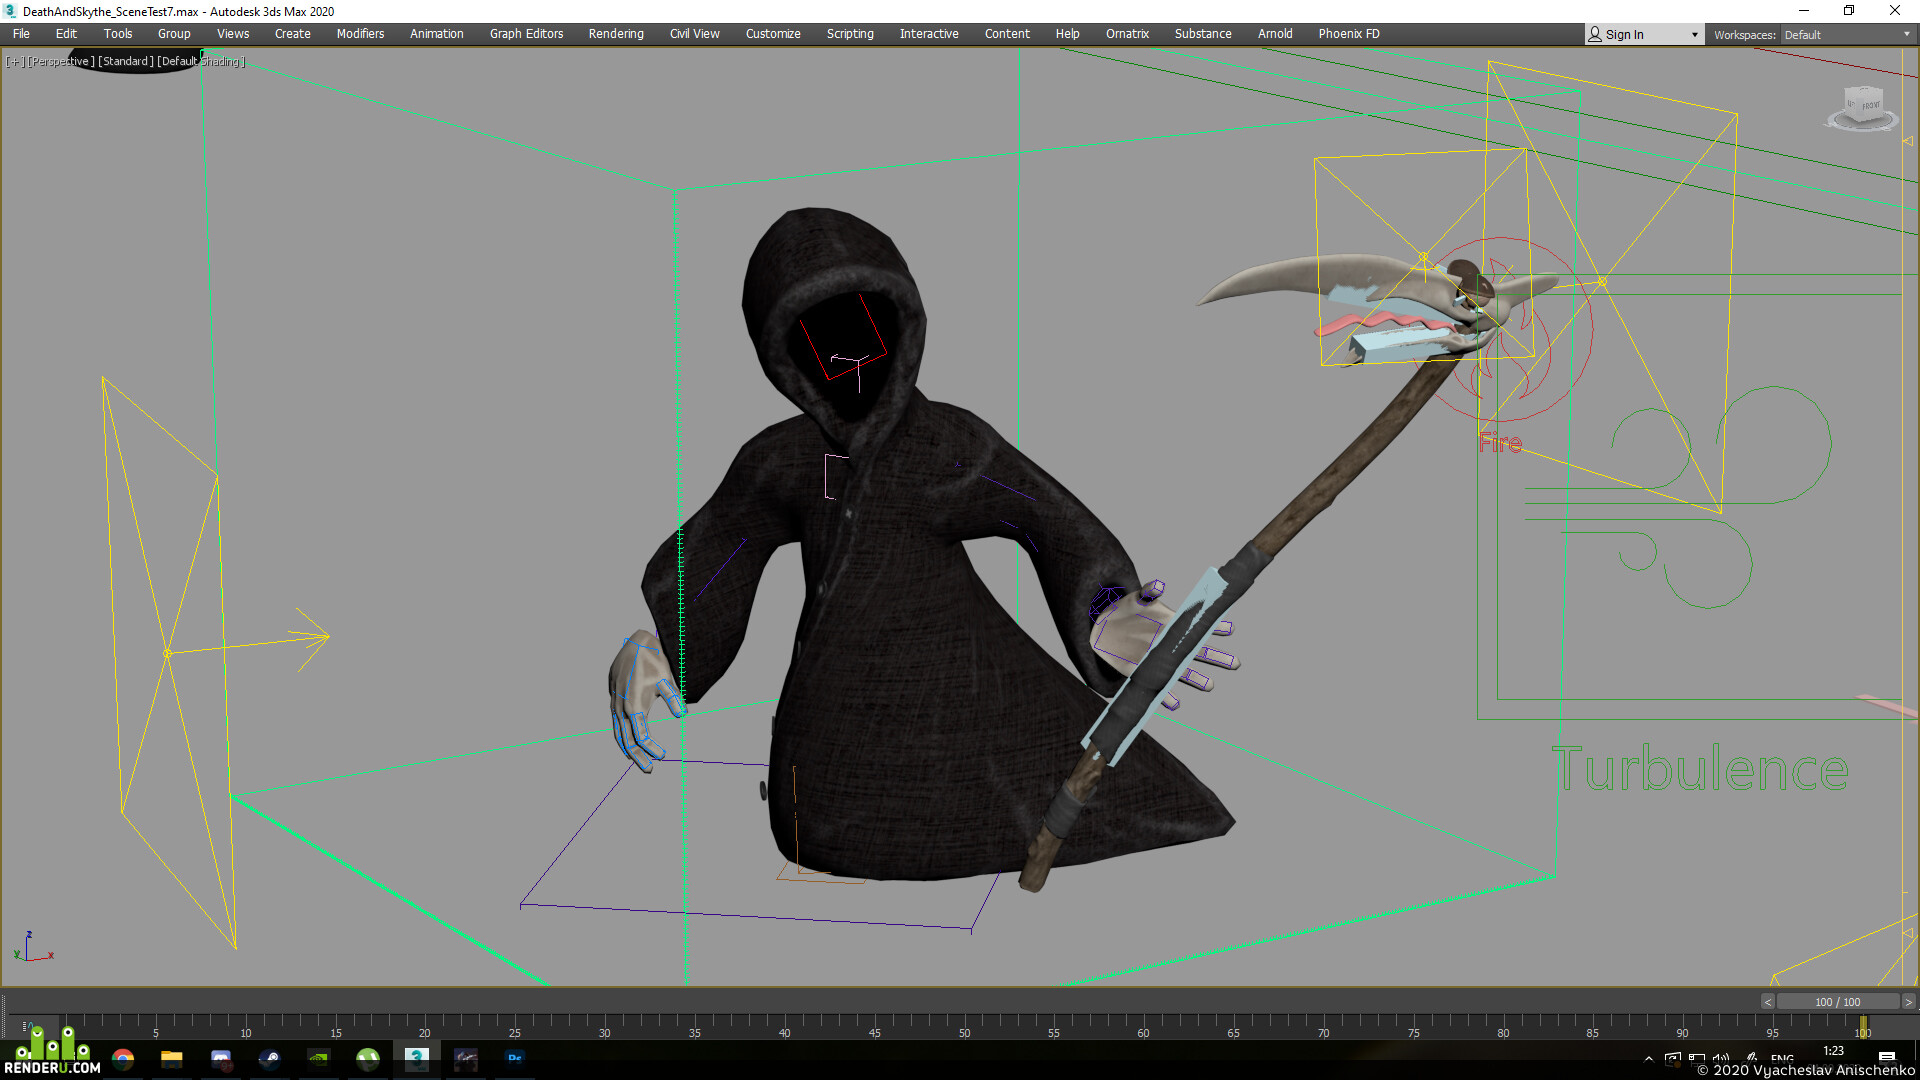Viewport: 1920px width, 1080px height.
Task: Open Photoshop from the taskbar
Action: coord(515,1058)
